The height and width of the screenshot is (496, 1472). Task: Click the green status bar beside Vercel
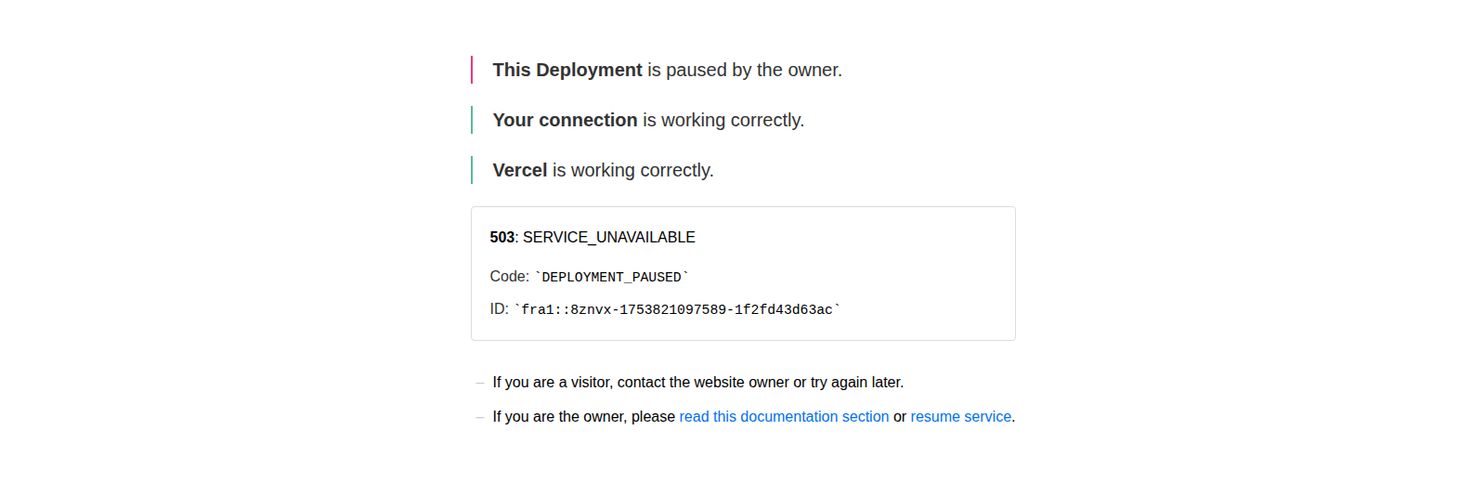click(472, 170)
